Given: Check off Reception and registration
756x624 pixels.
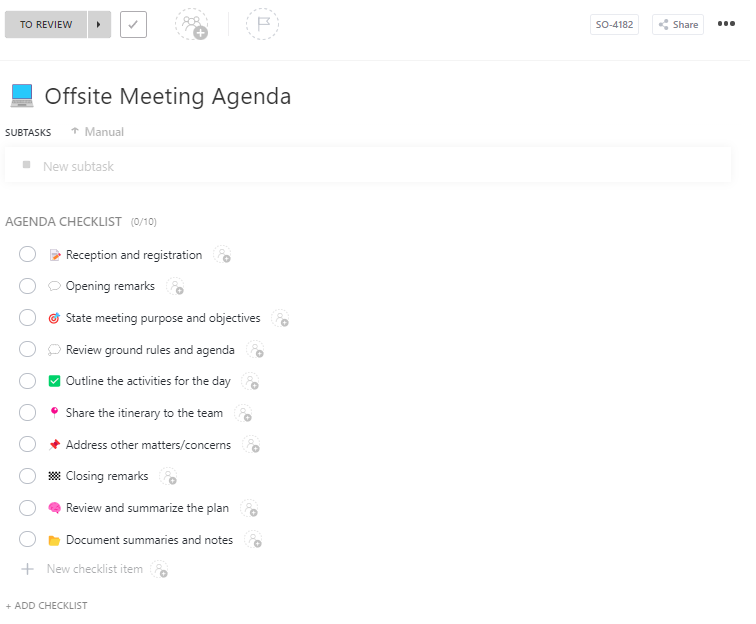Looking at the screenshot, I should coord(27,254).
